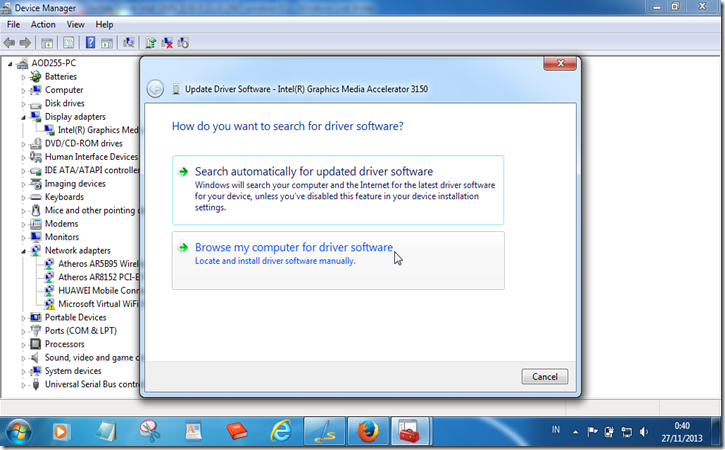Image resolution: width=725 pixels, height=450 pixels.
Task: Click the red toolbox taskbar icon
Action: click(409, 432)
